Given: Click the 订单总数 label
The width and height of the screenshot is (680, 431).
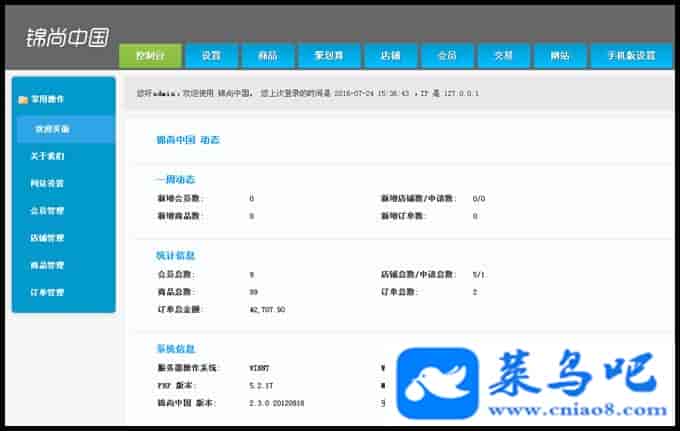Looking at the screenshot, I should click(399, 292).
